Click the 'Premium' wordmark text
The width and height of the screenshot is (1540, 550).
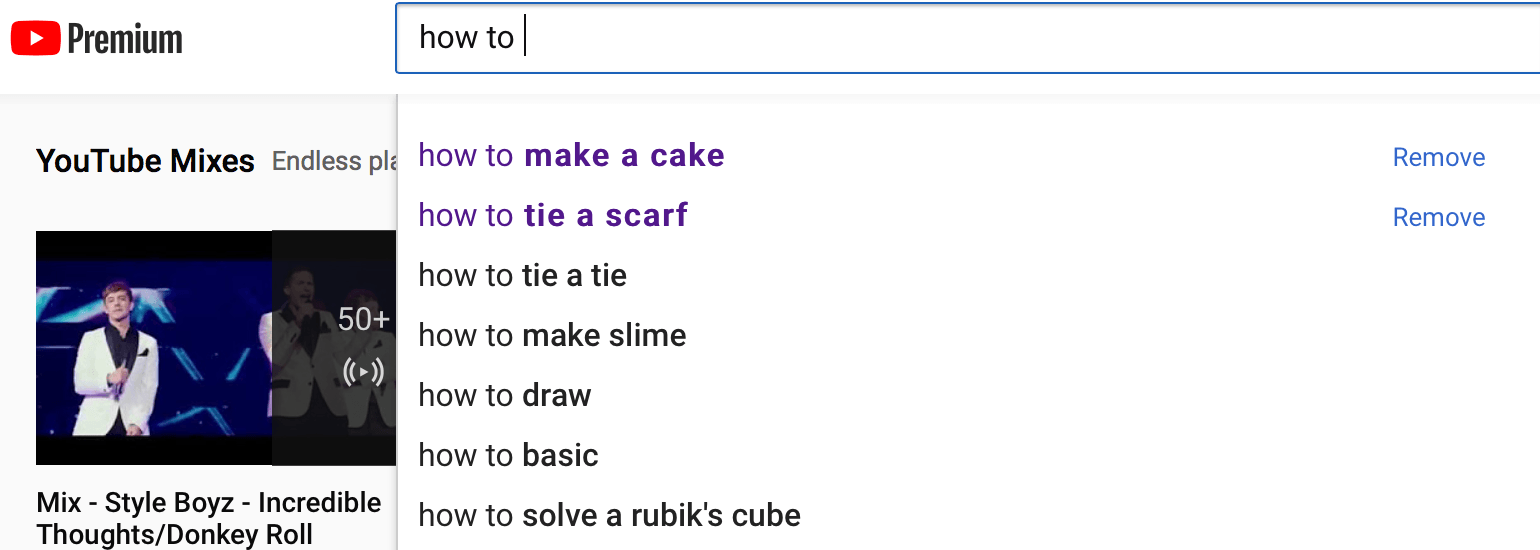[x=125, y=40]
